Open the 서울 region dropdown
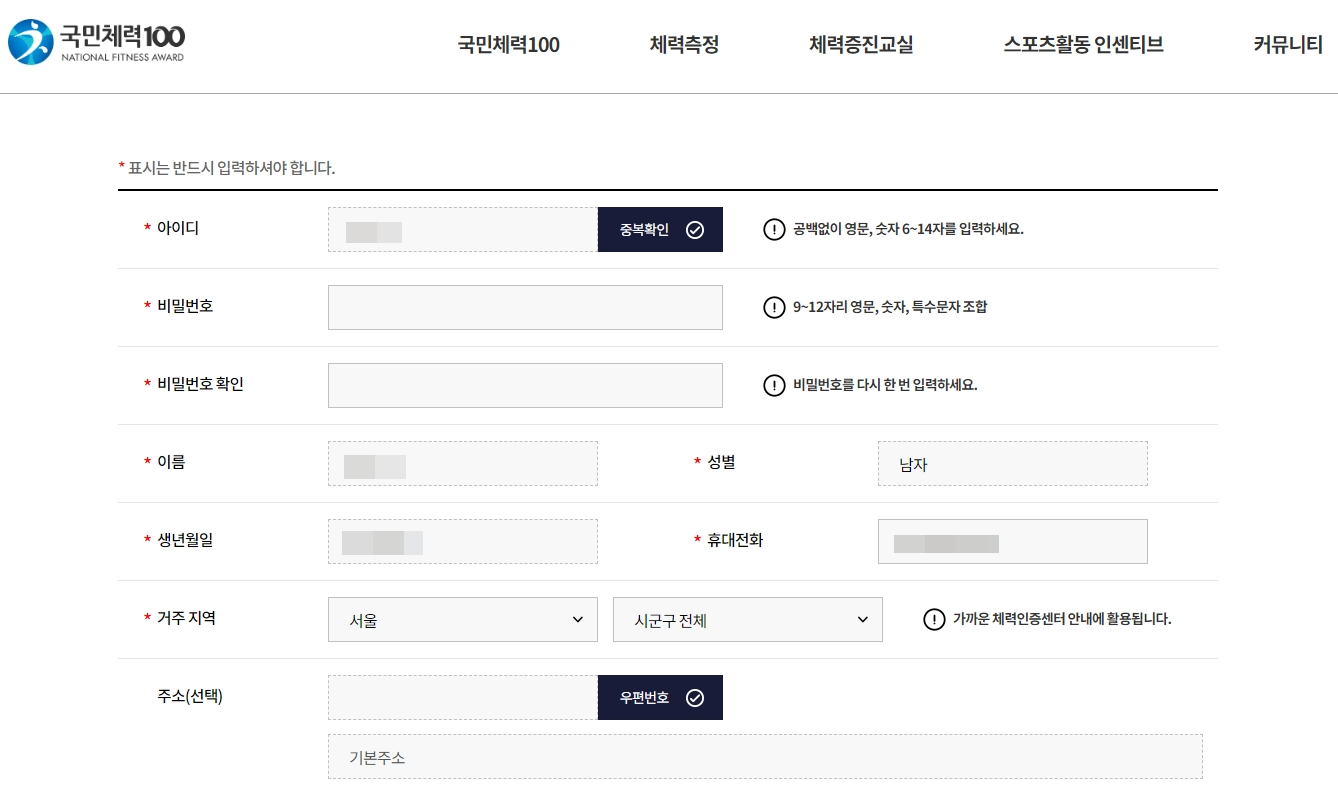 pos(462,619)
